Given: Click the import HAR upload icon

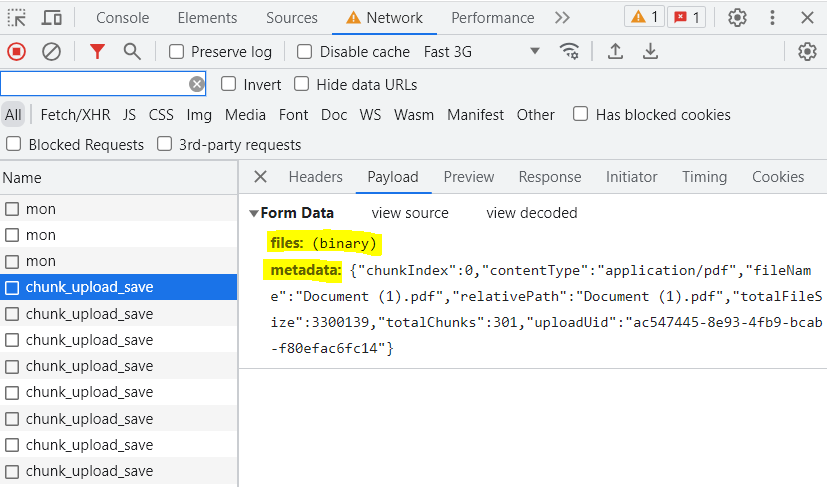Looking at the screenshot, I should (x=616, y=52).
